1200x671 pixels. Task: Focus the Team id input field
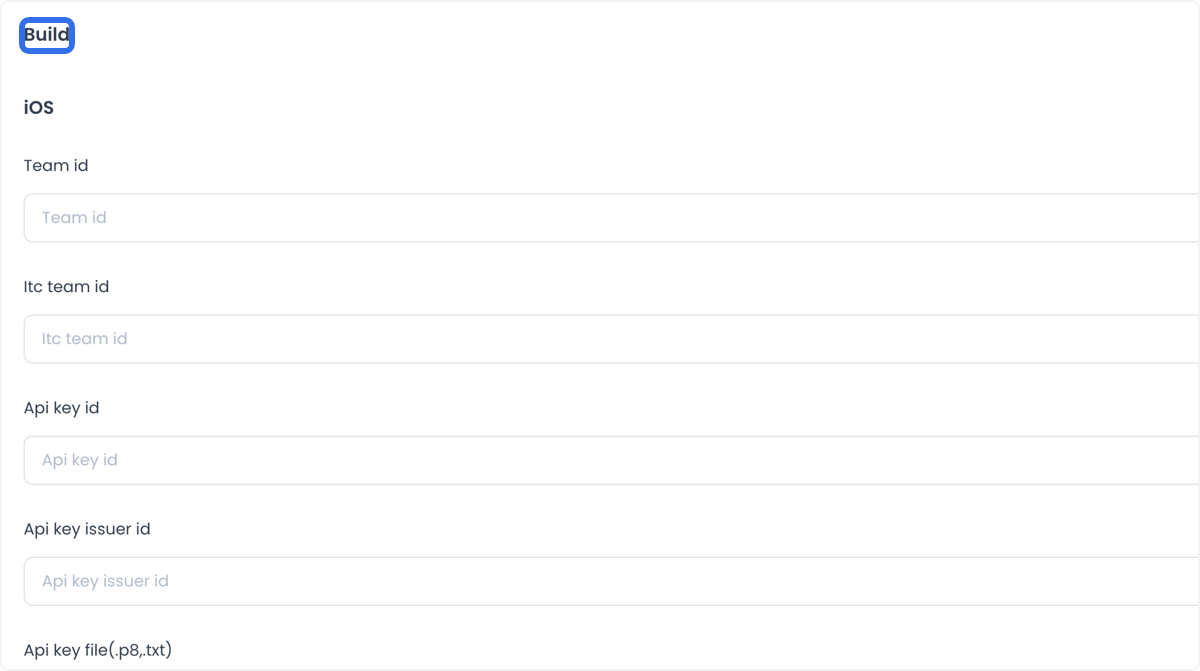(x=612, y=218)
